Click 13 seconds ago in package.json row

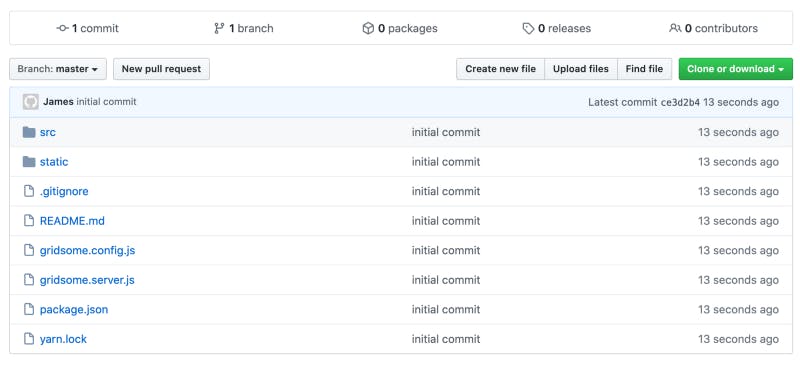tap(738, 310)
